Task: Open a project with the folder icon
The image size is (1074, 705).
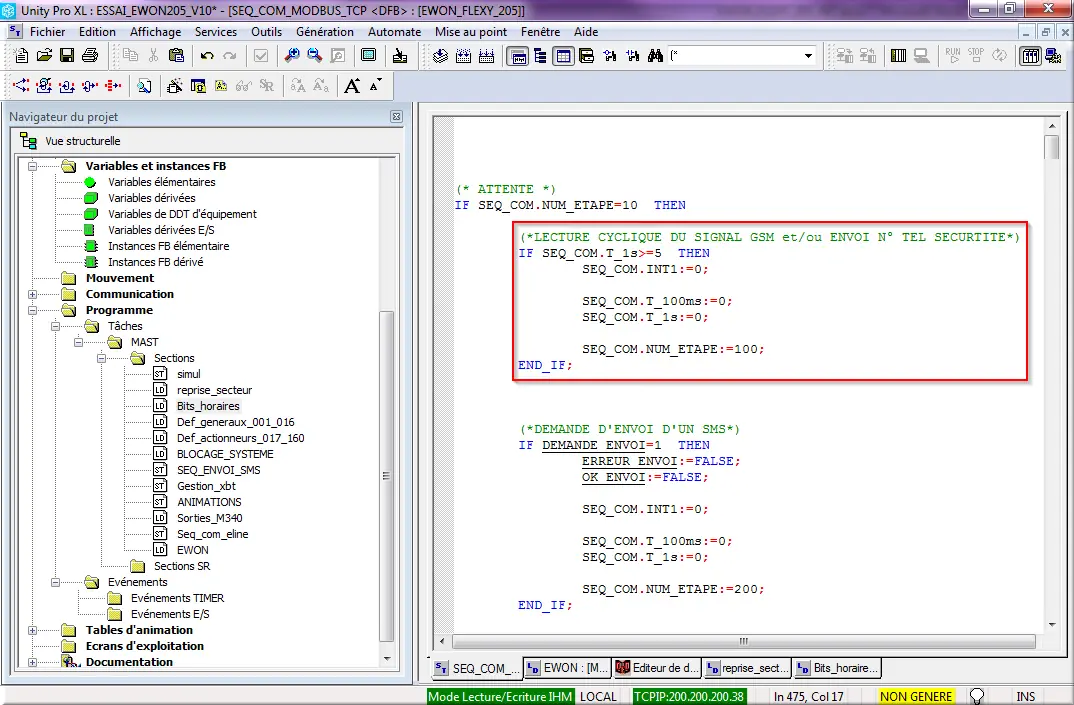Action: (x=45, y=55)
